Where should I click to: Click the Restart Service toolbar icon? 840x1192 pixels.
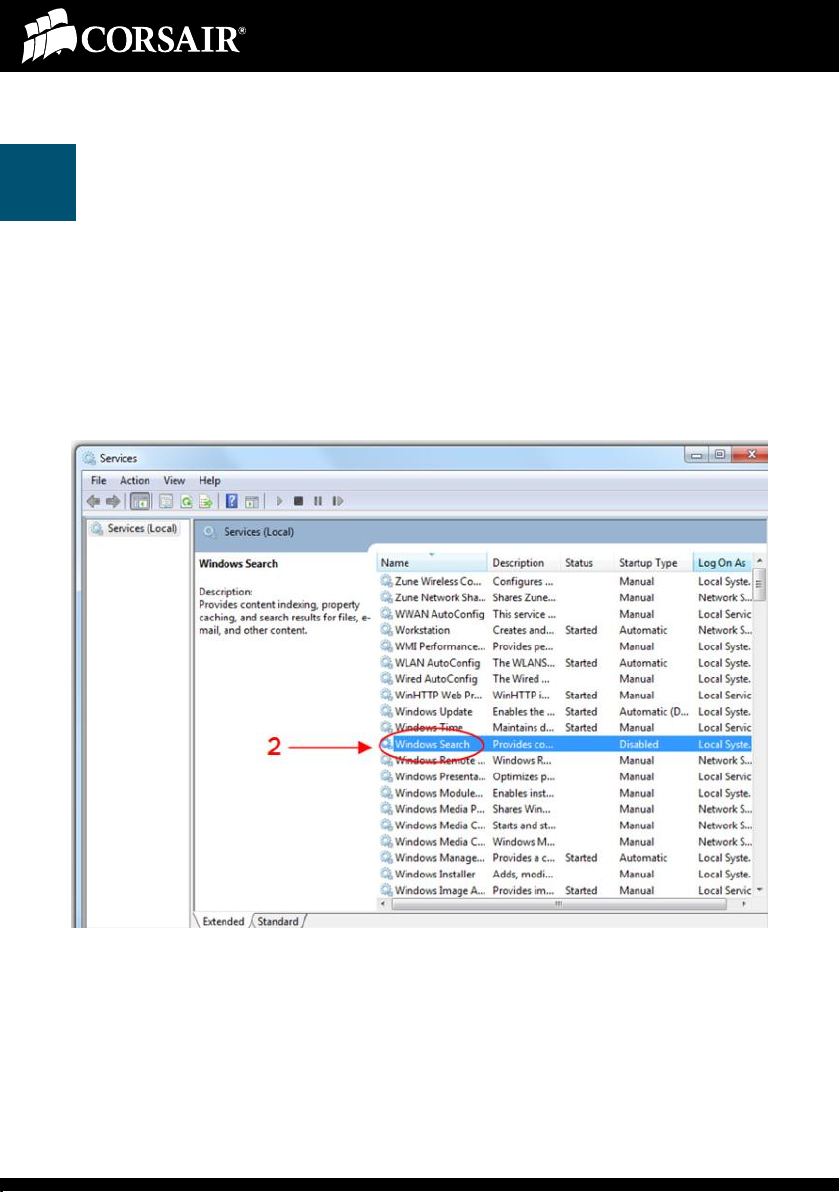[x=338, y=500]
